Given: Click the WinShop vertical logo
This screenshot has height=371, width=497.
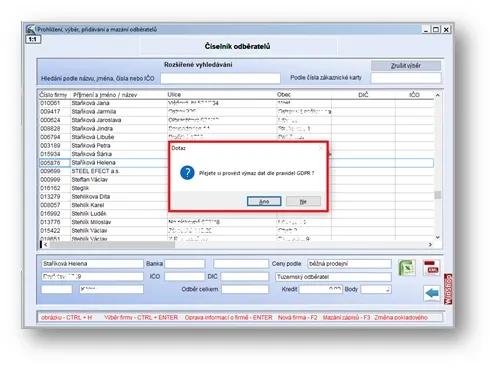Looking at the screenshot, I should pyautogui.click(x=448, y=289).
